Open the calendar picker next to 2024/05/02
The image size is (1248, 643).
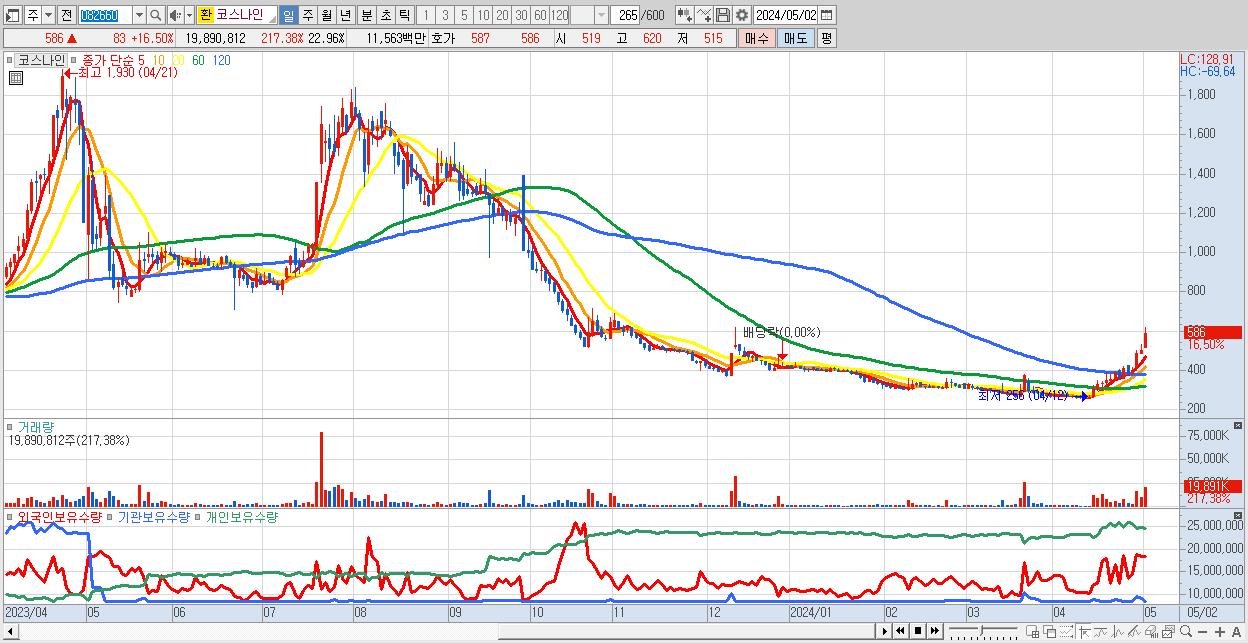coord(826,15)
